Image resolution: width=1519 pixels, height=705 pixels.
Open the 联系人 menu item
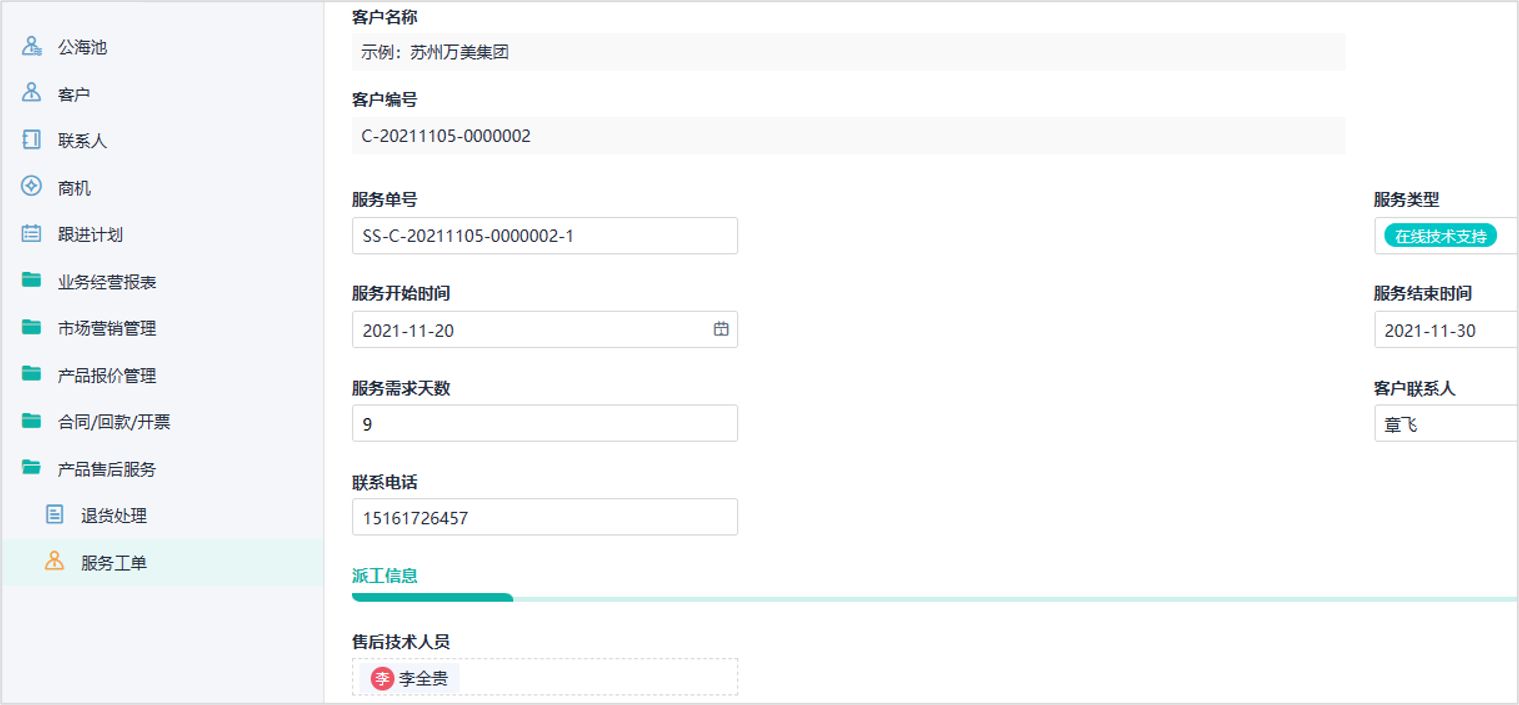pos(162,140)
